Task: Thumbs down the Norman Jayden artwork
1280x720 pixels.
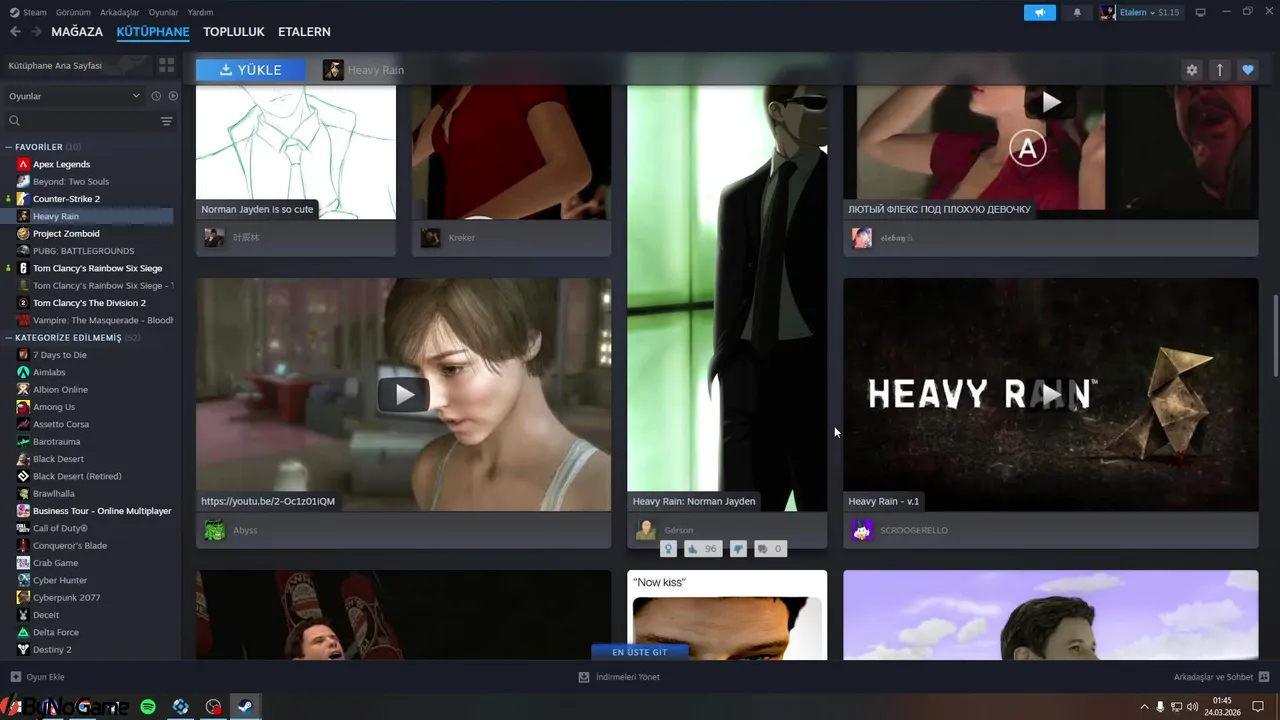Action: 738,548
